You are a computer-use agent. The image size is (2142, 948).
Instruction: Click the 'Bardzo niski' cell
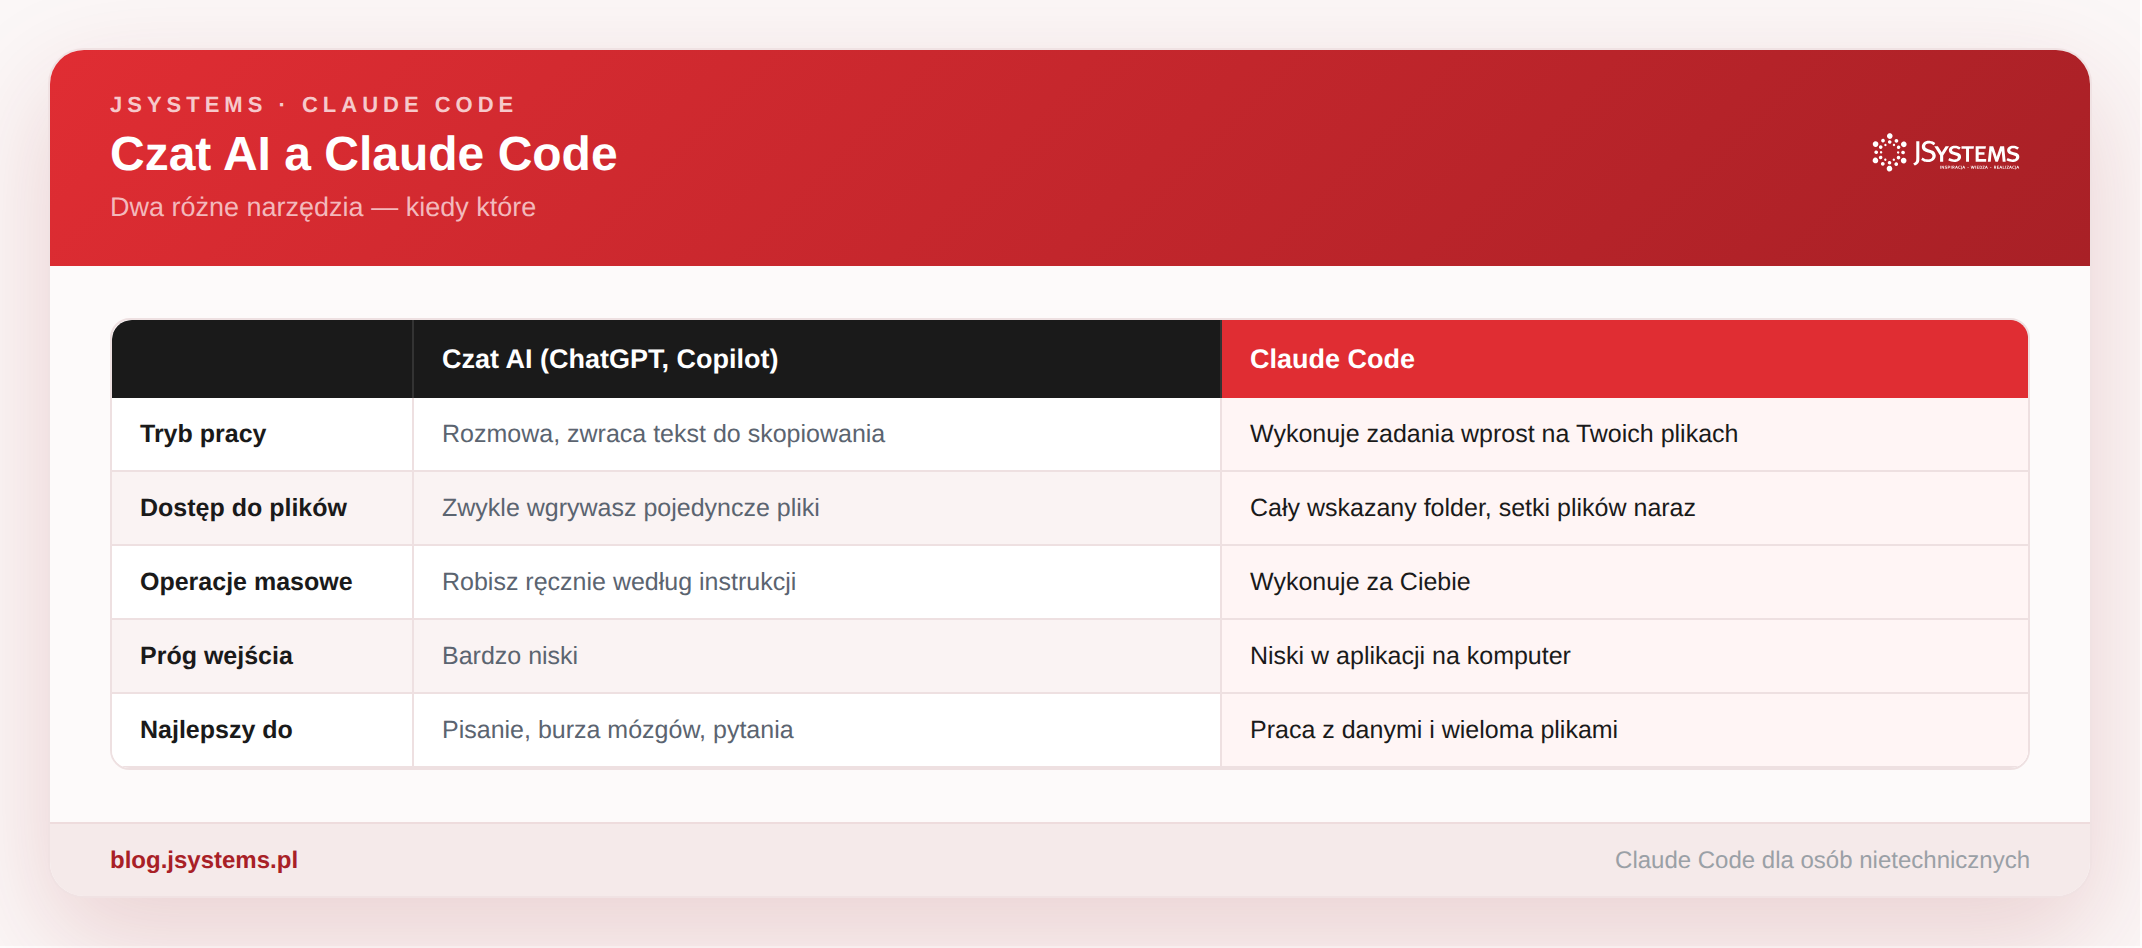tap(817, 656)
